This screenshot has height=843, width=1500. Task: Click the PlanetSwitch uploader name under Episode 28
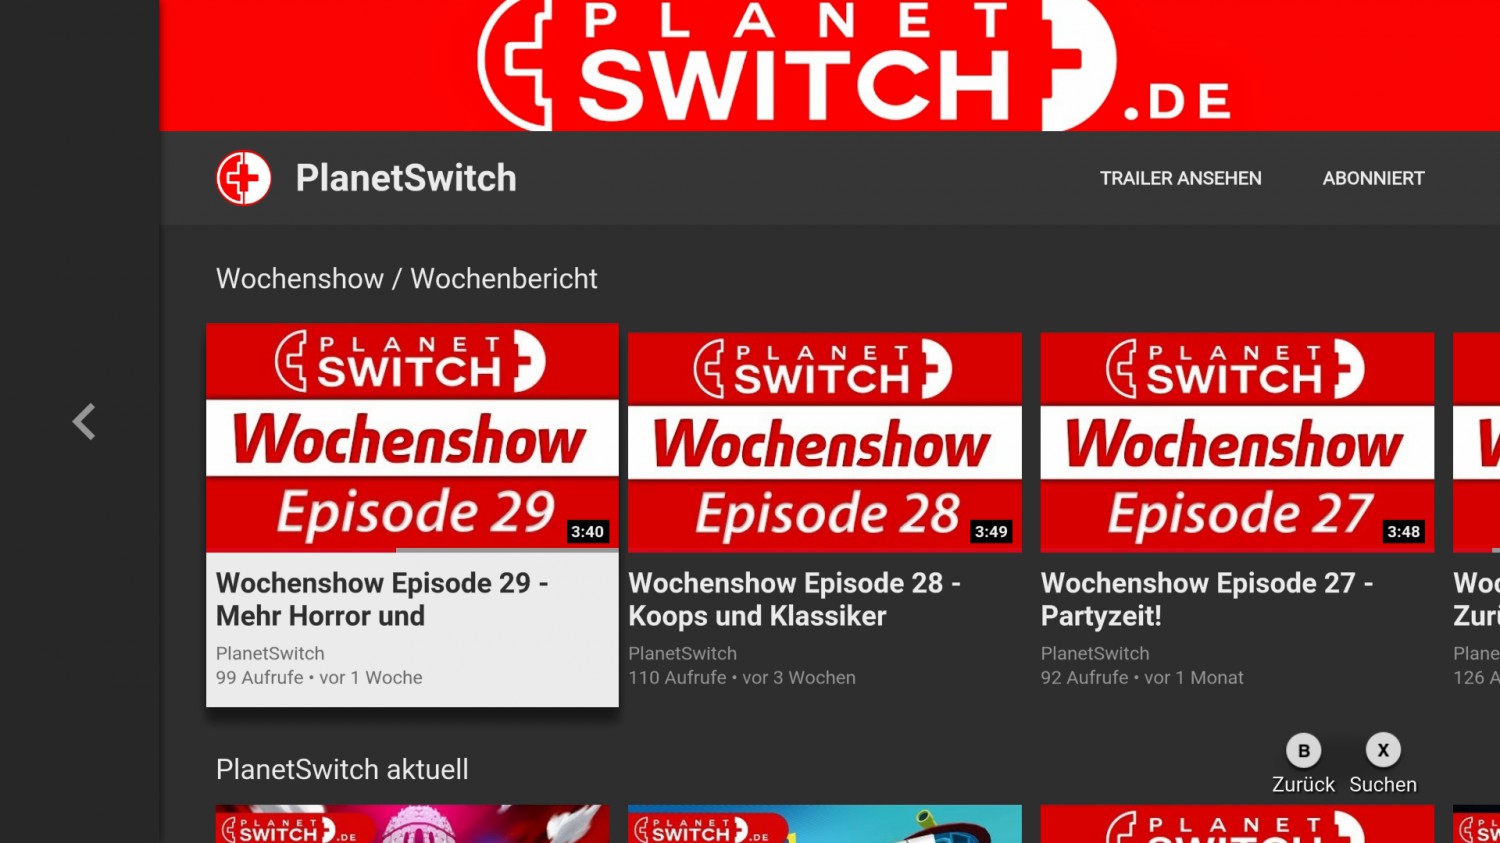click(682, 653)
